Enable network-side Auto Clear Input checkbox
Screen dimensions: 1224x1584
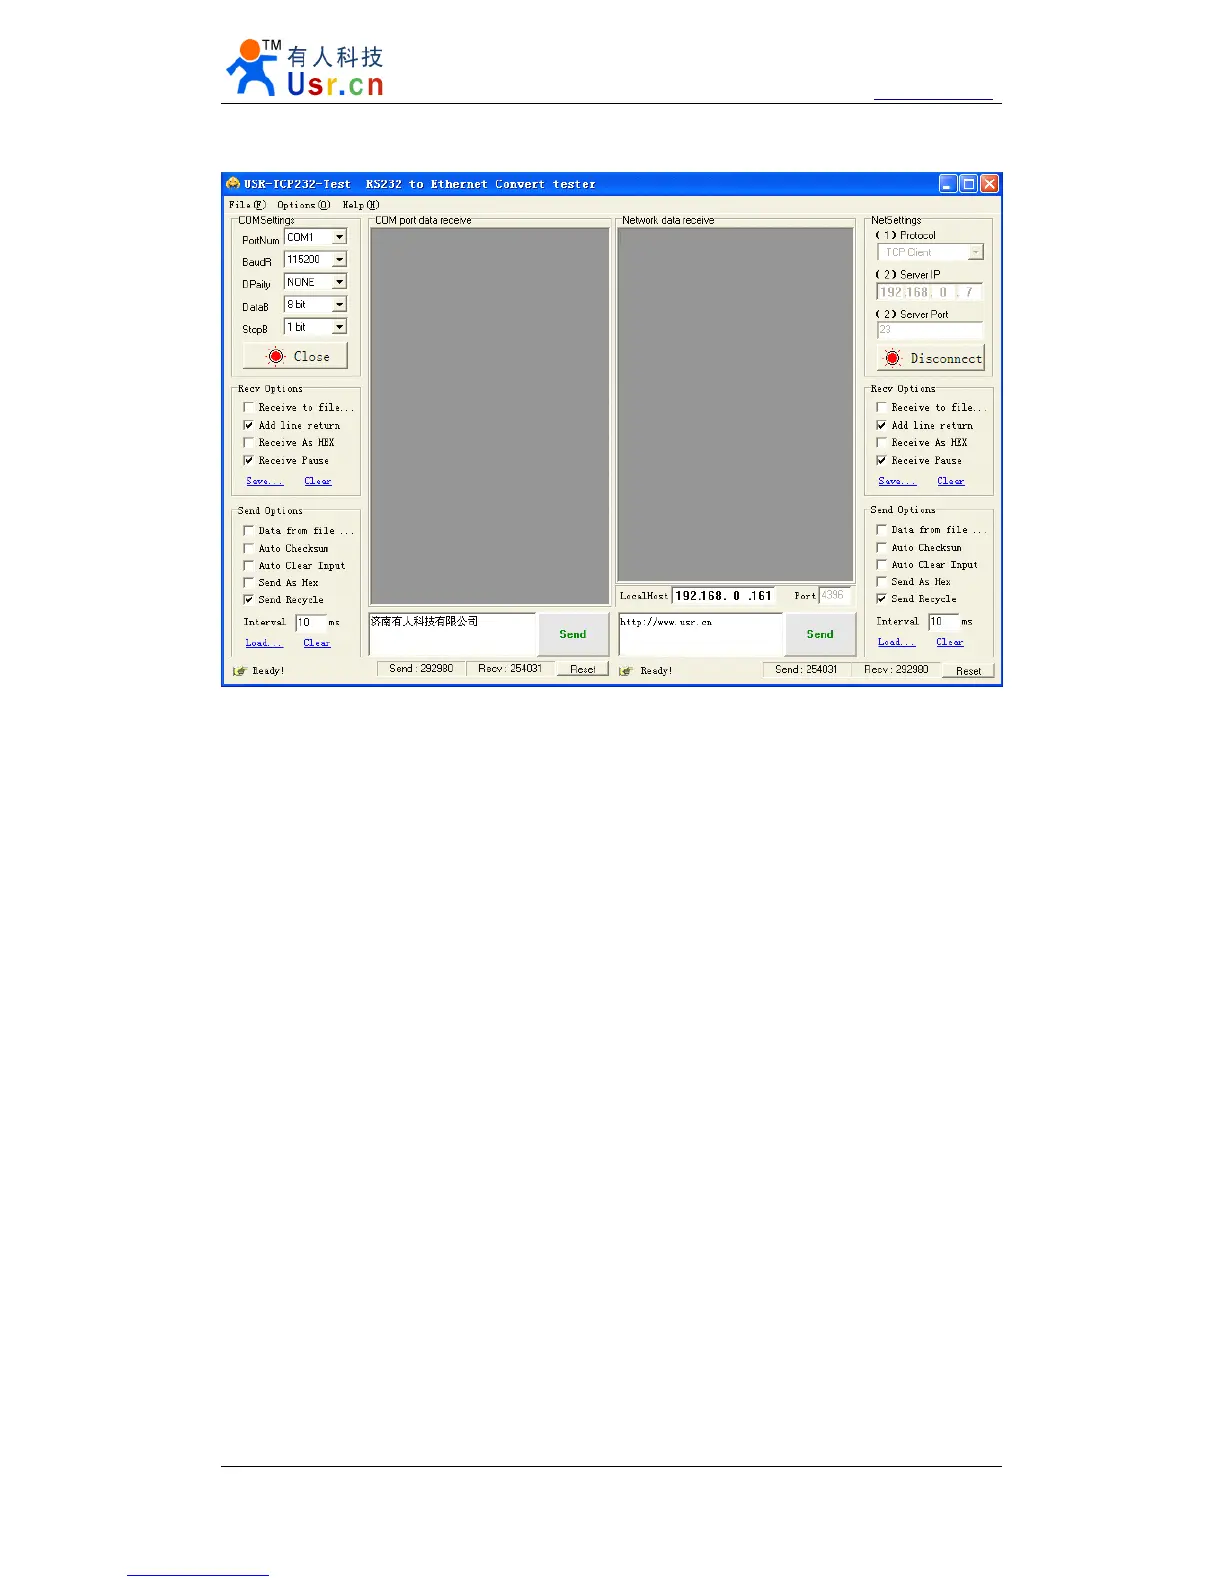[x=881, y=564]
